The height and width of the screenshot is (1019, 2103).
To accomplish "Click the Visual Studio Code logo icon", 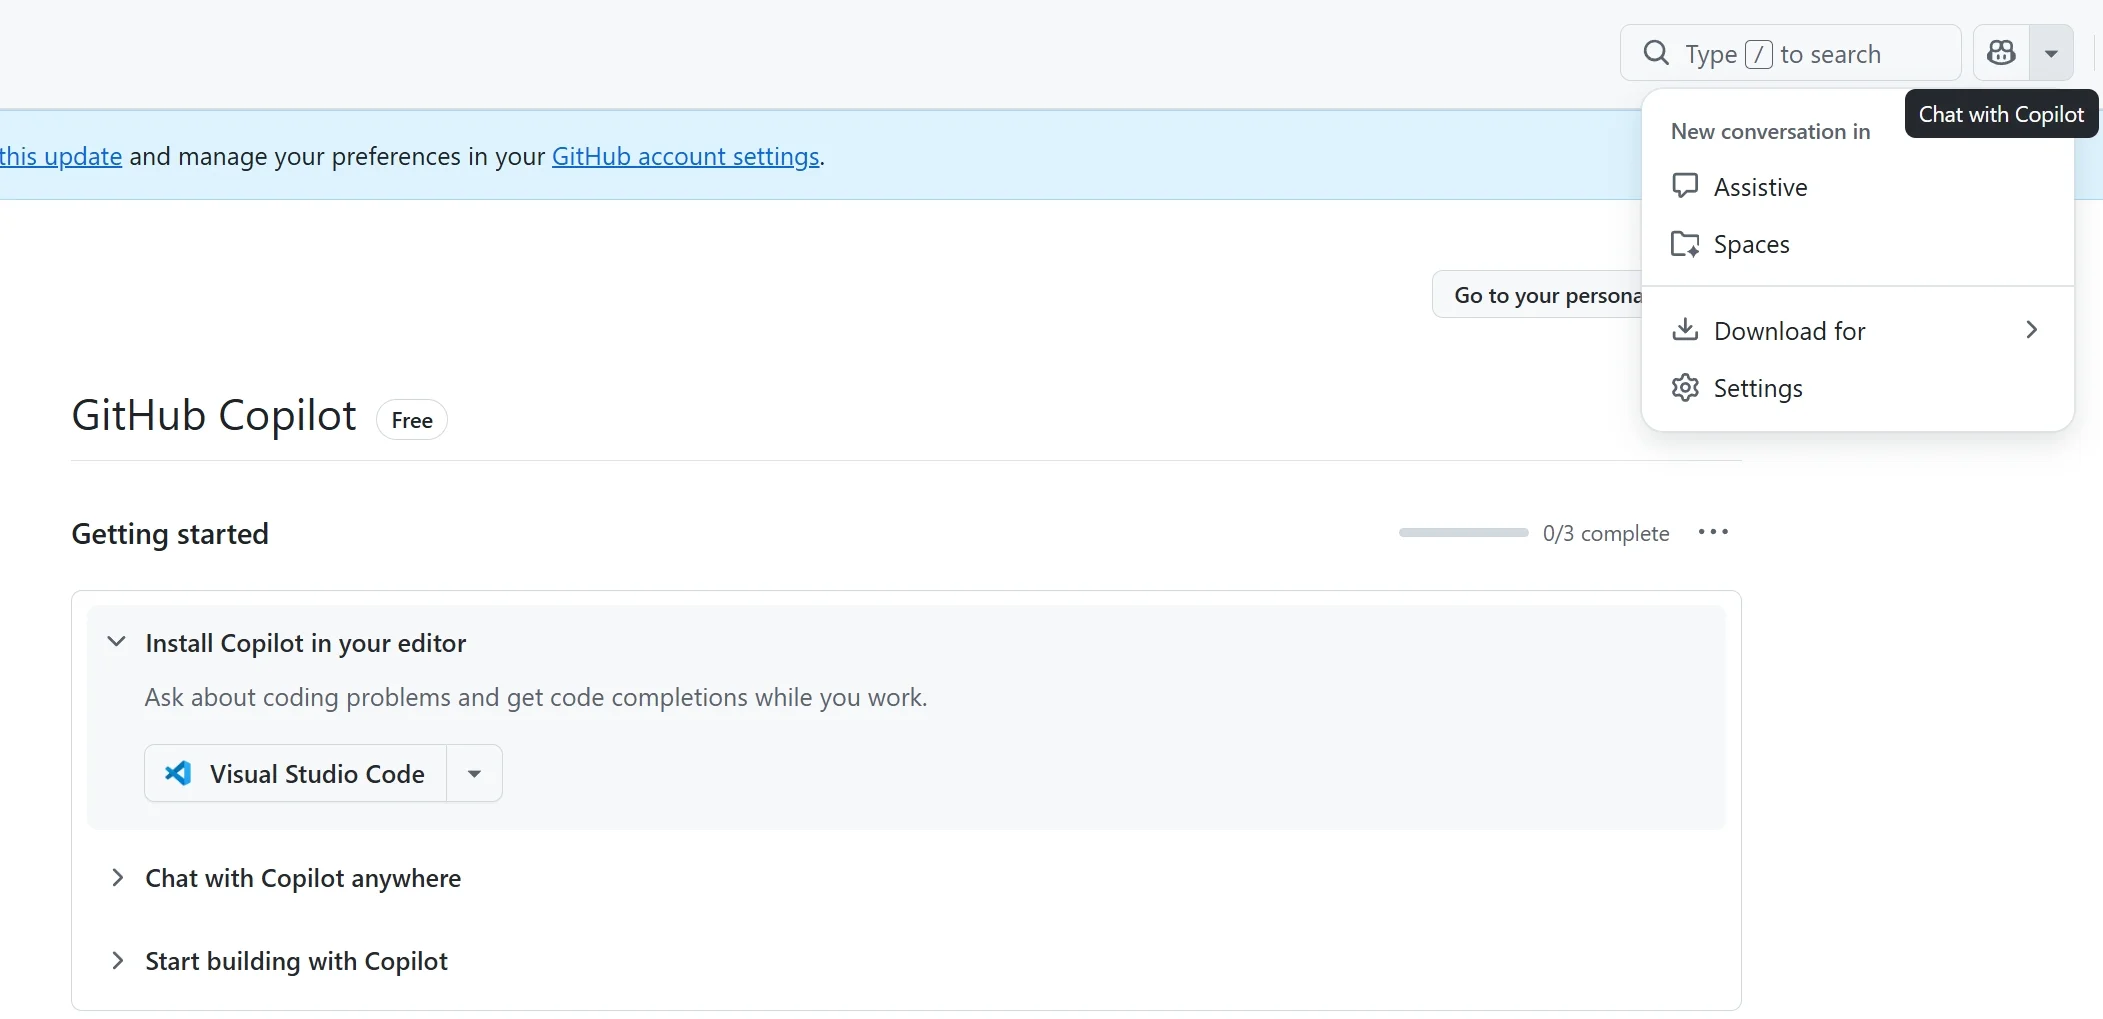I will click(x=178, y=773).
